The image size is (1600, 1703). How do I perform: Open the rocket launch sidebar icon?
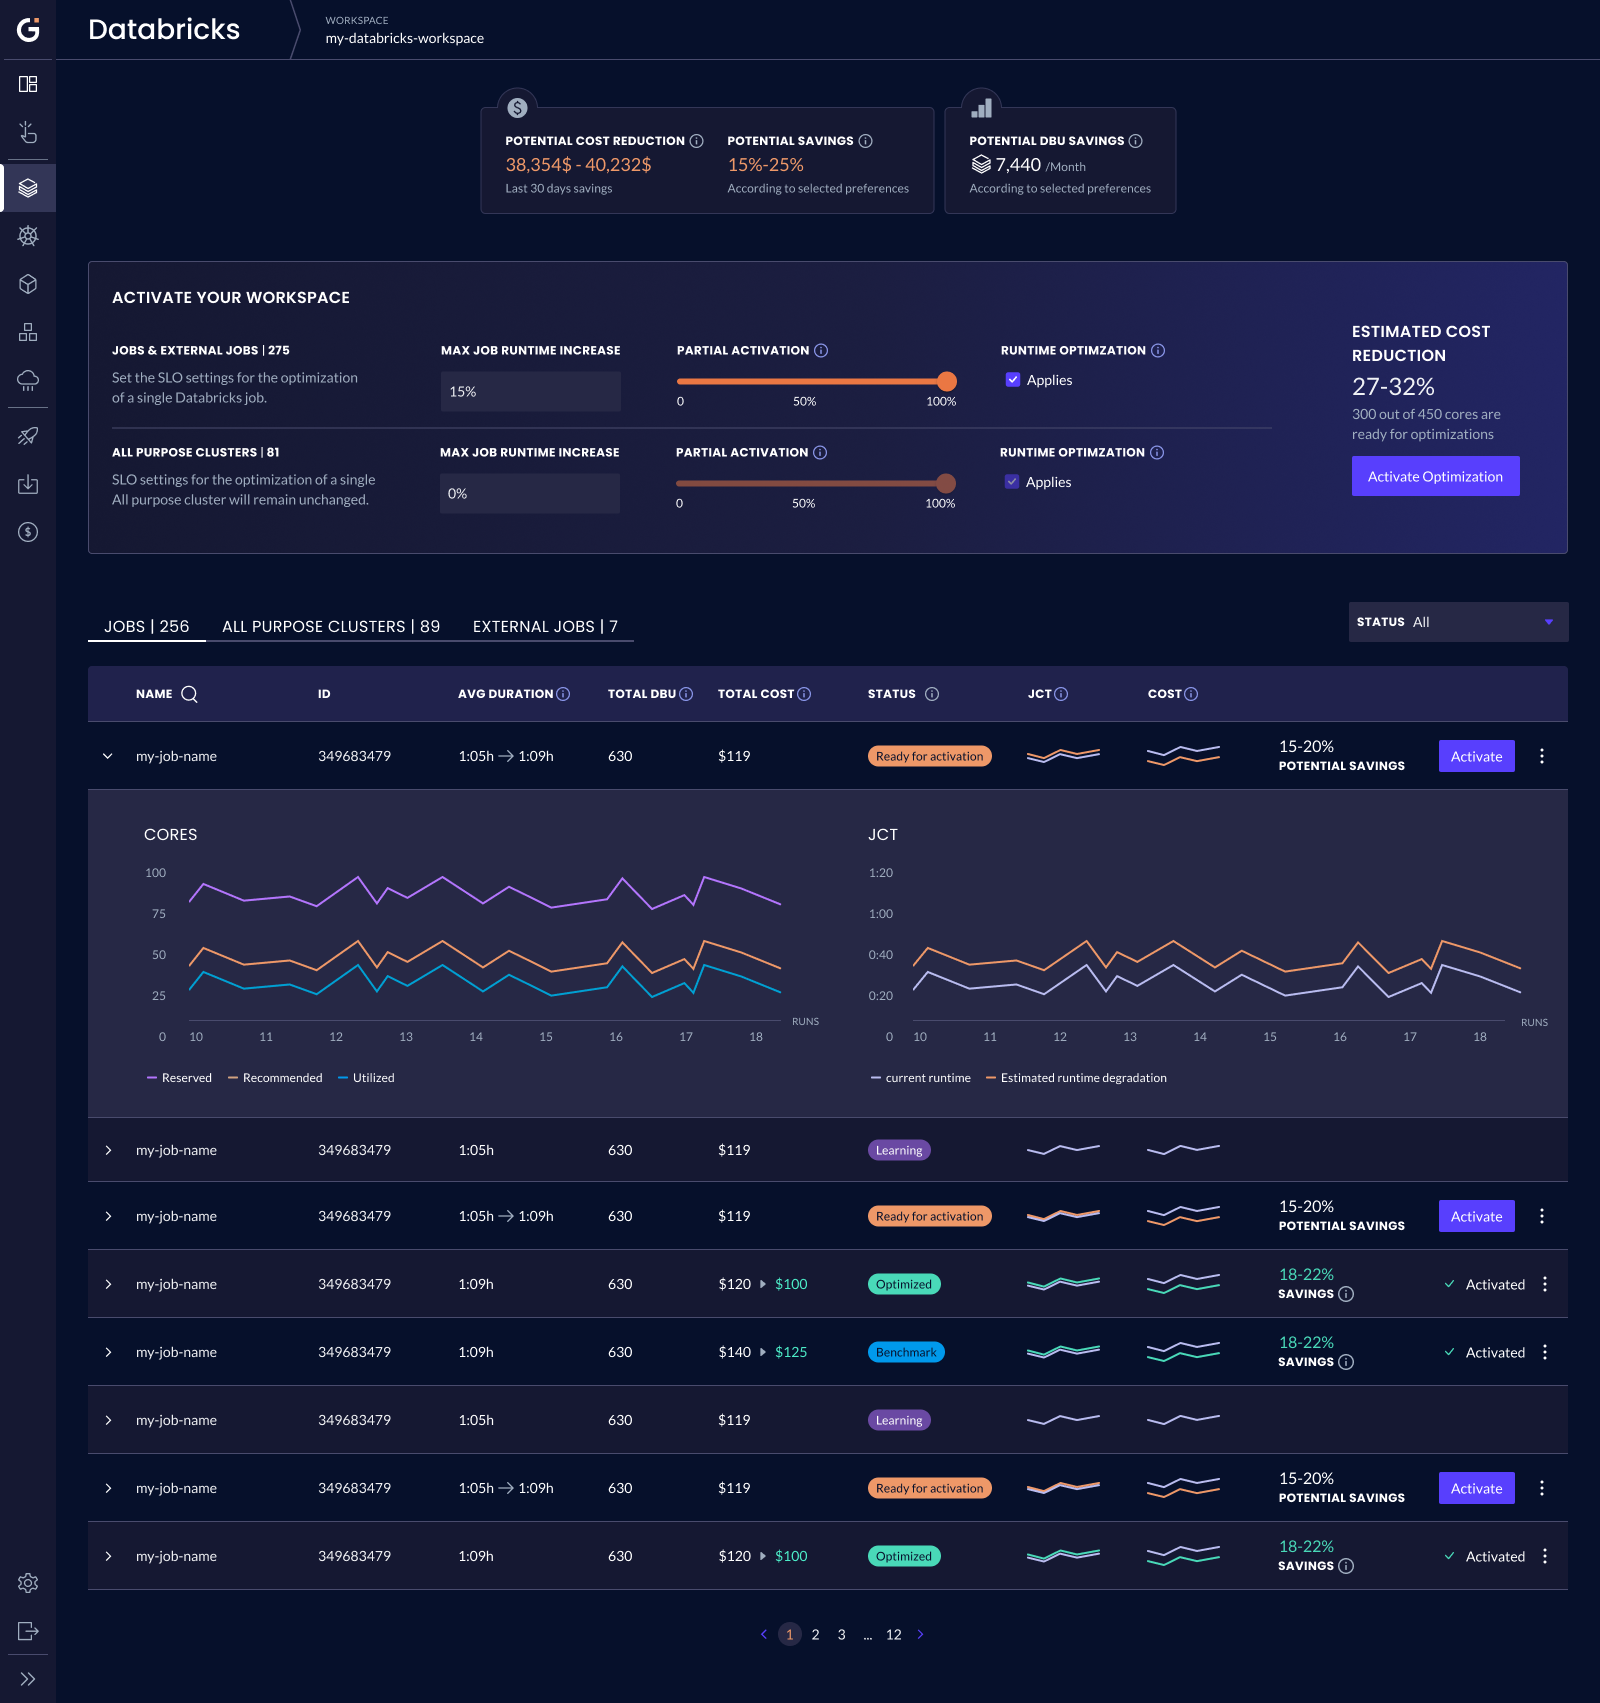[x=28, y=436]
